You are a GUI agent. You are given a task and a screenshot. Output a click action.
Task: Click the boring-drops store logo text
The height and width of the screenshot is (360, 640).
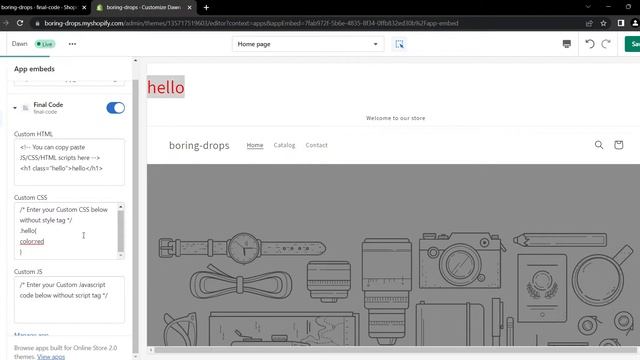tap(199, 145)
